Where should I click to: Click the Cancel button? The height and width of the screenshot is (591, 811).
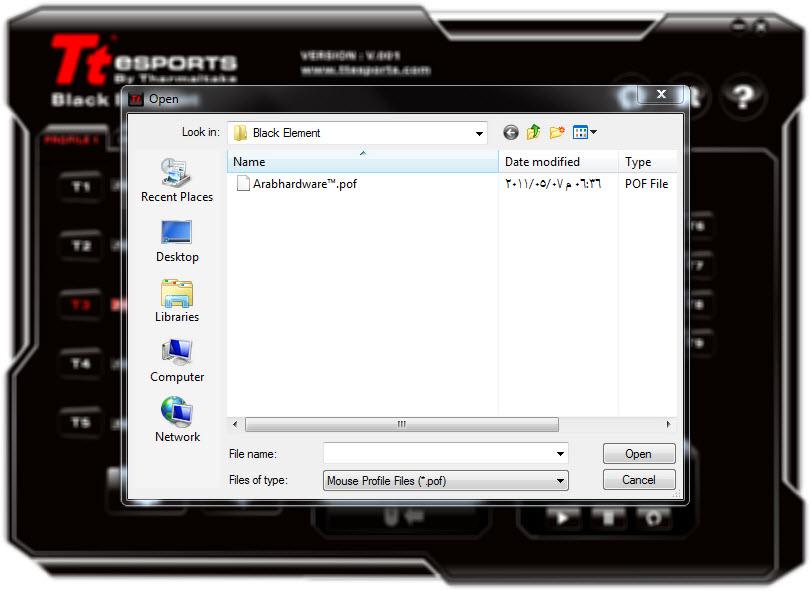tap(639, 480)
